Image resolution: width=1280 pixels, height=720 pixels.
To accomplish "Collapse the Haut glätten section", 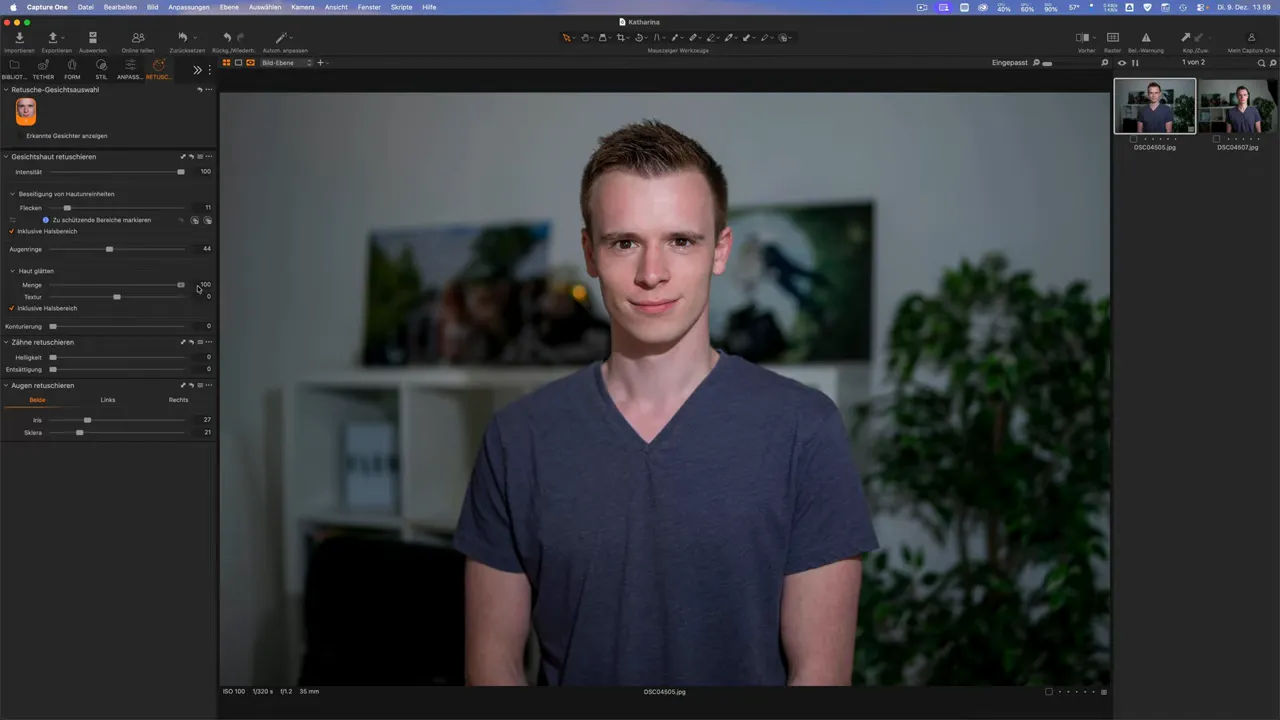I will [11, 271].
